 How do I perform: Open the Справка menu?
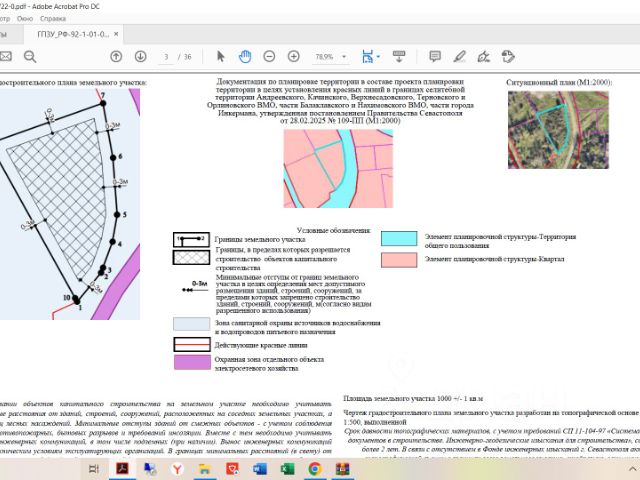tap(54, 18)
